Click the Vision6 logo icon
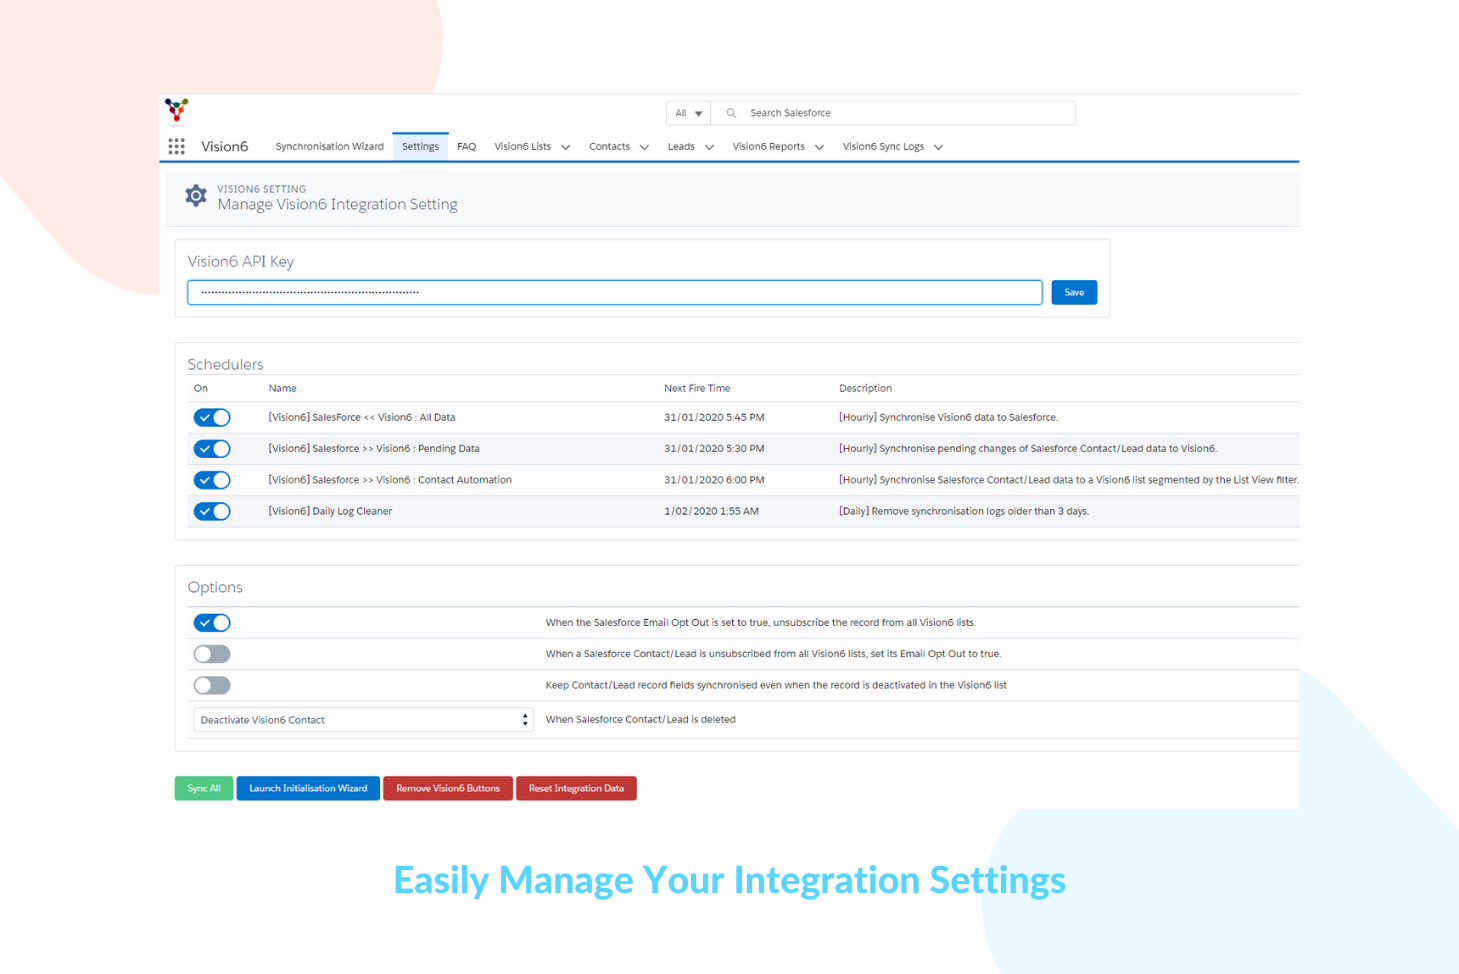 point(176,110)
